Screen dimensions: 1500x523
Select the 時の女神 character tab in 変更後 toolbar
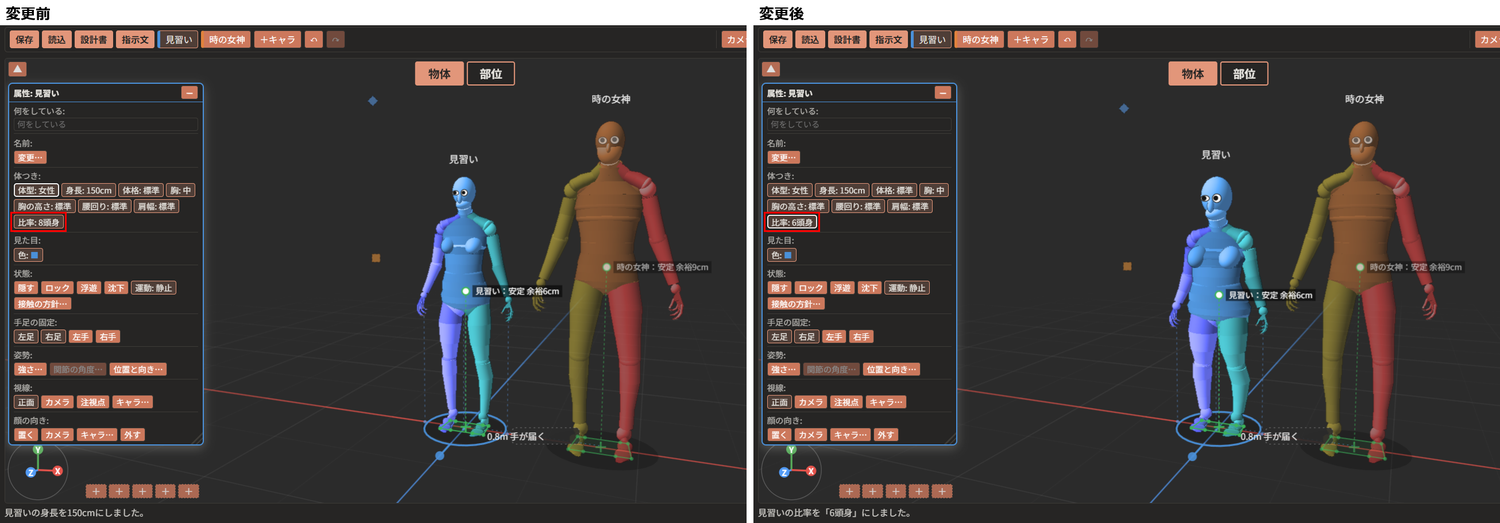tap(979, 40)
